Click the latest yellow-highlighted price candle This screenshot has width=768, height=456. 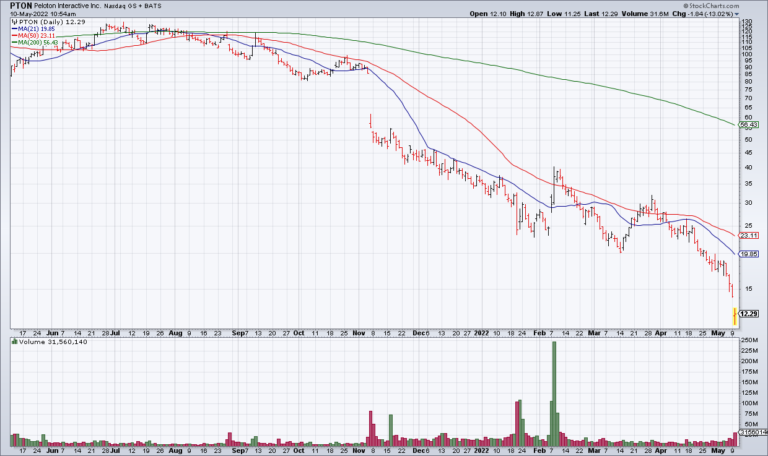tap(735, 317)
